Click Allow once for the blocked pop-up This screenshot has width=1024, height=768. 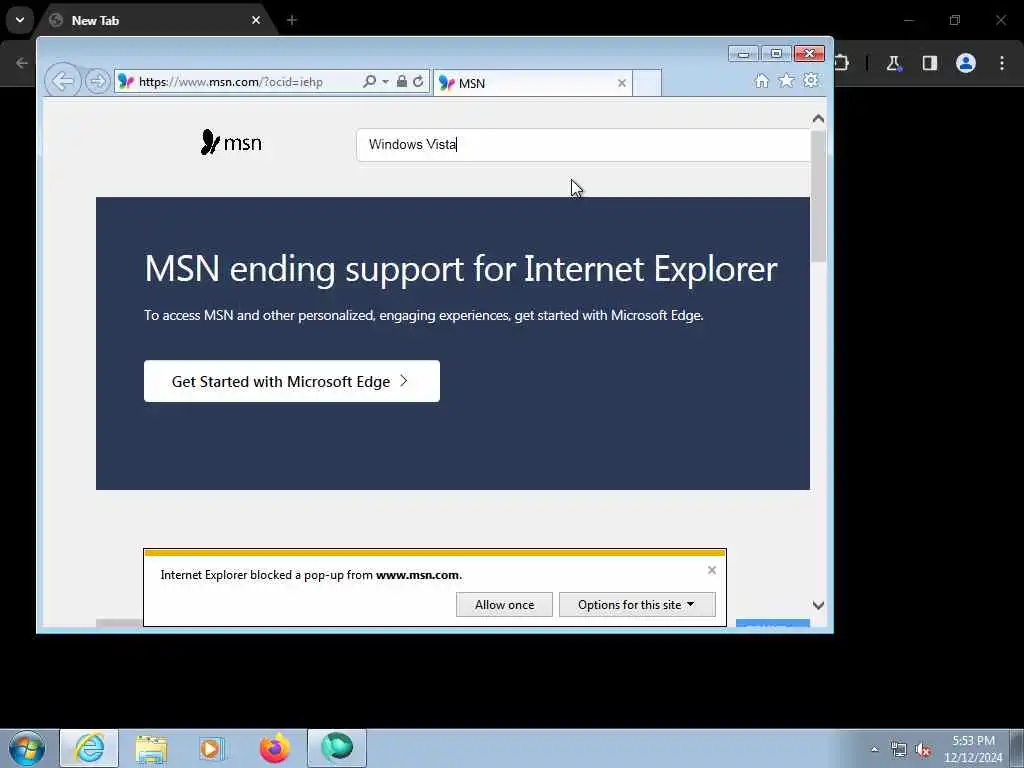(x=504, y=605)
